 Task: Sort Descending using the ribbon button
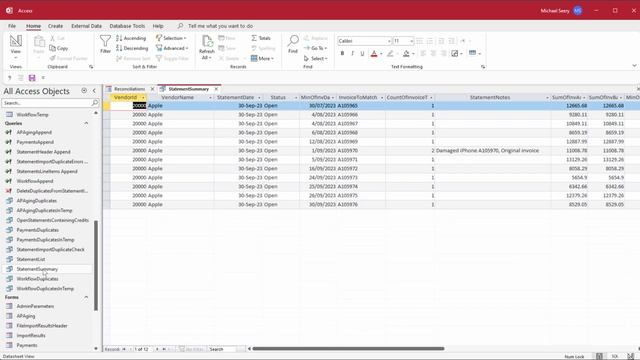pos(132,48)
